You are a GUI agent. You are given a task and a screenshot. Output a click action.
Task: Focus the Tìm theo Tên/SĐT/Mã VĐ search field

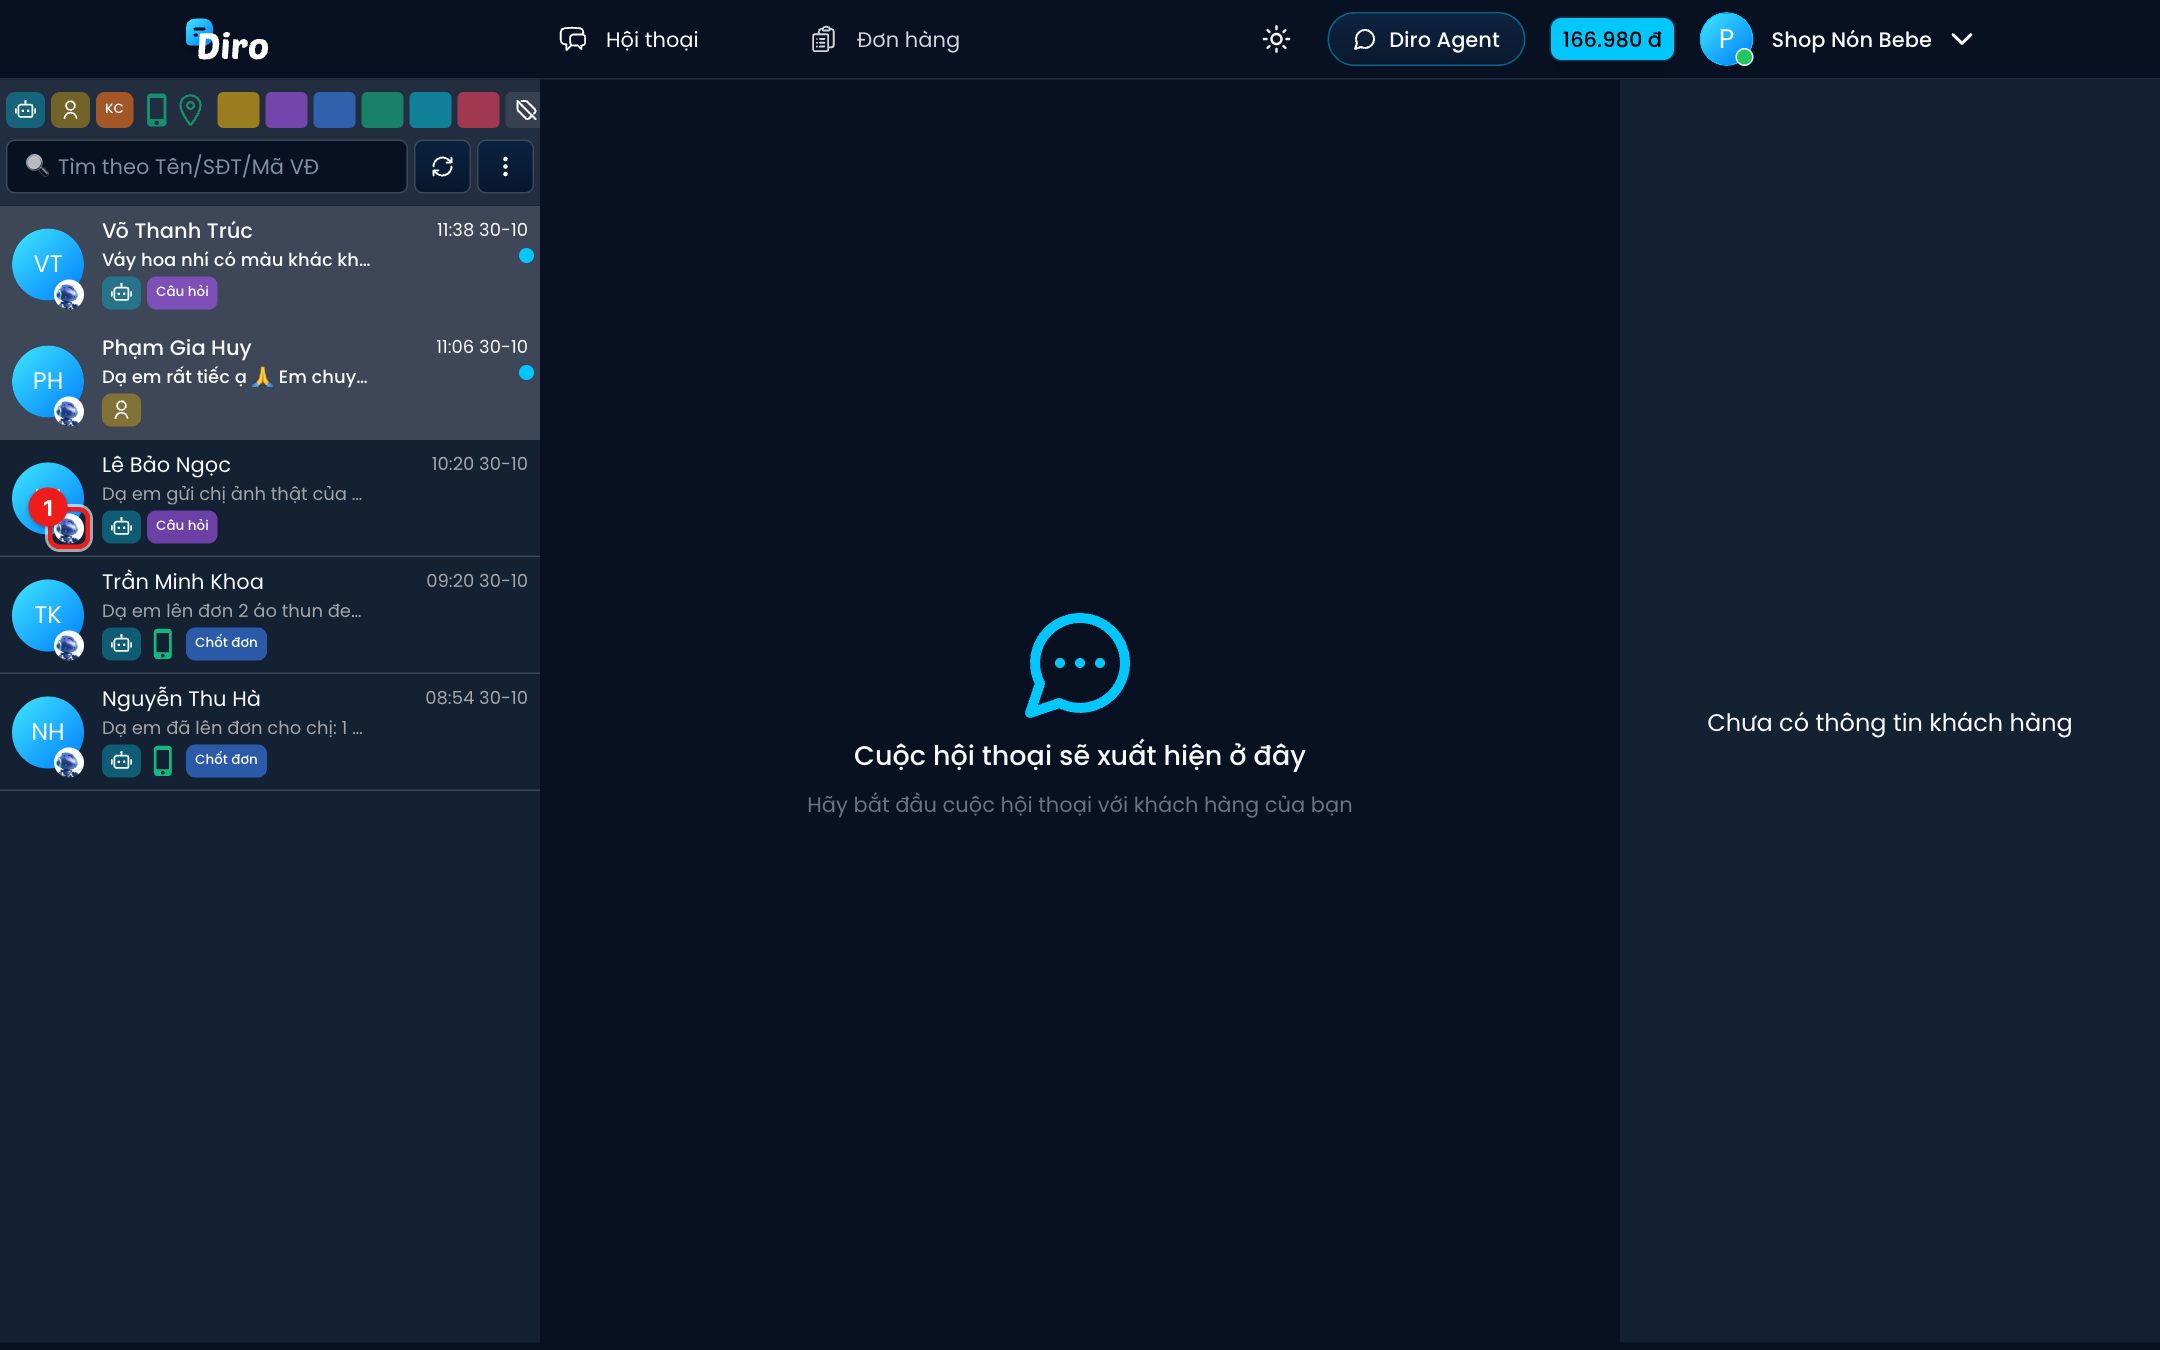207,166
